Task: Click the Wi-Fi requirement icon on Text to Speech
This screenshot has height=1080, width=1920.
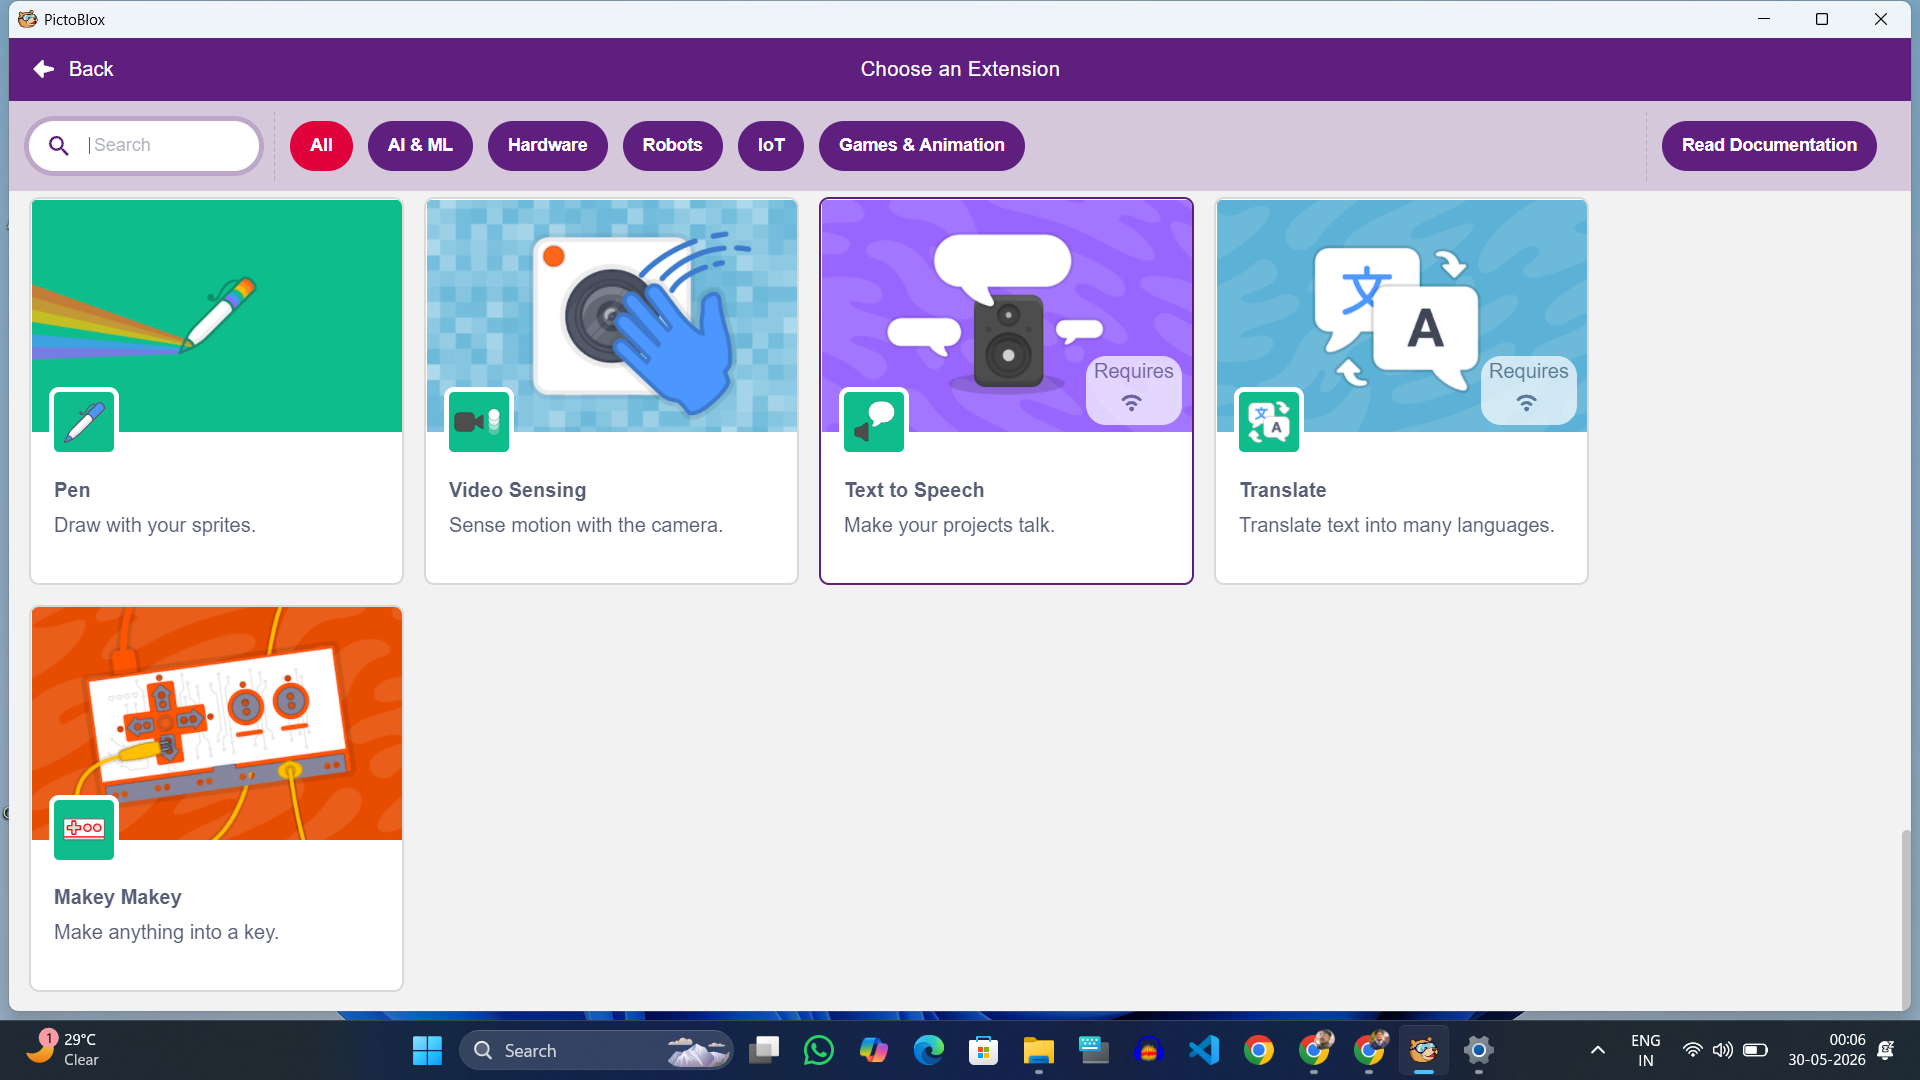Action: coord(1131,403)
